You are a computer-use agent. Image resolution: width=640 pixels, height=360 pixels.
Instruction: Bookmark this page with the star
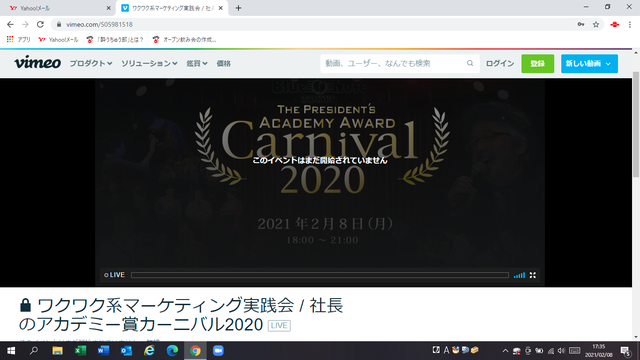tap(596, 24)
